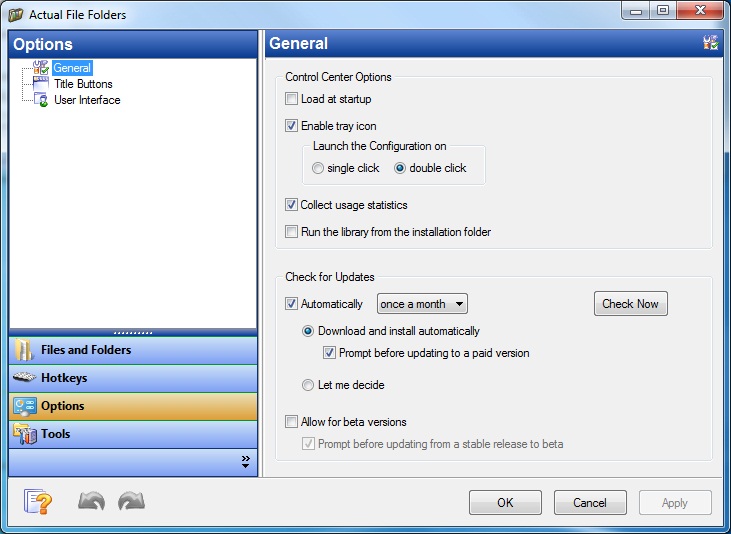
Task: Click the General header icon at top right
Action: click(x=710, y=43)
